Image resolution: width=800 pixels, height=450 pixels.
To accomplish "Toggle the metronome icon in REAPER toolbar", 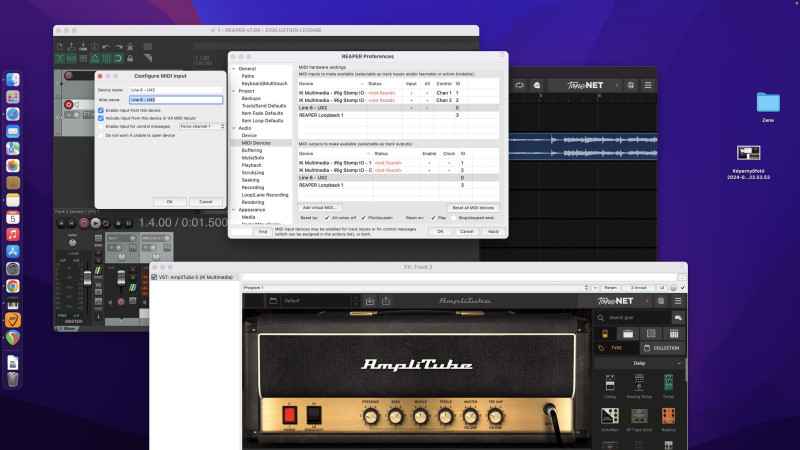I will (x=130, y=47).
